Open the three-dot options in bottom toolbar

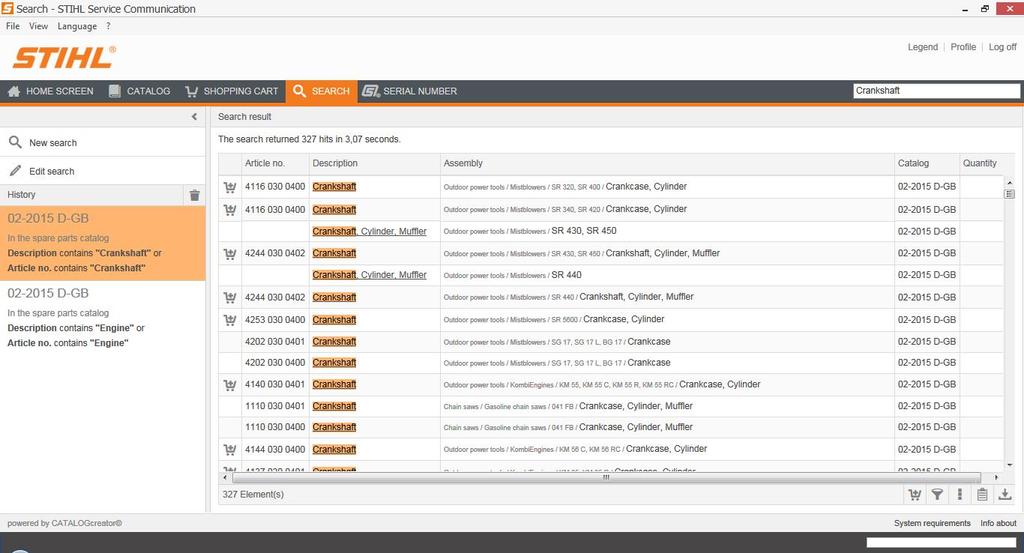959,495
